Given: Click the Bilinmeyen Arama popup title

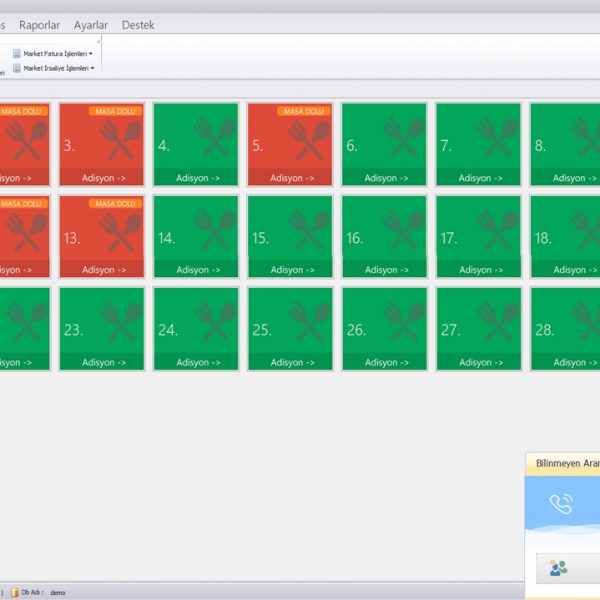Looking at the screenshot, I should [x=568, y=463].
